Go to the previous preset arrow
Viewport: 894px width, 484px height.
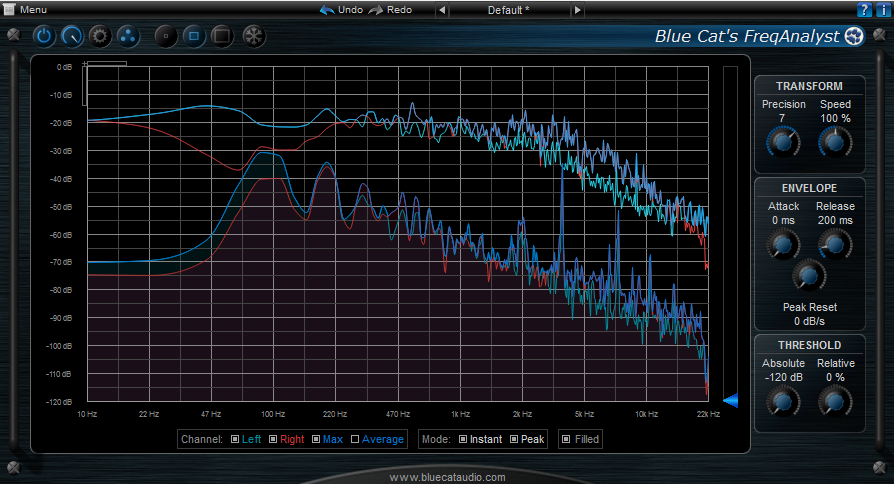(x=442, y=10)
